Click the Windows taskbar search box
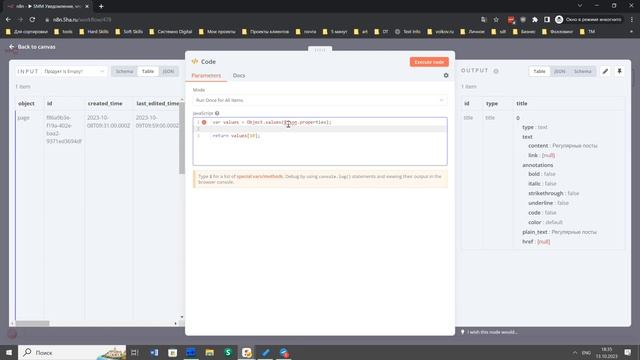This screenshot has width=640, height=360. coord(72,352)
